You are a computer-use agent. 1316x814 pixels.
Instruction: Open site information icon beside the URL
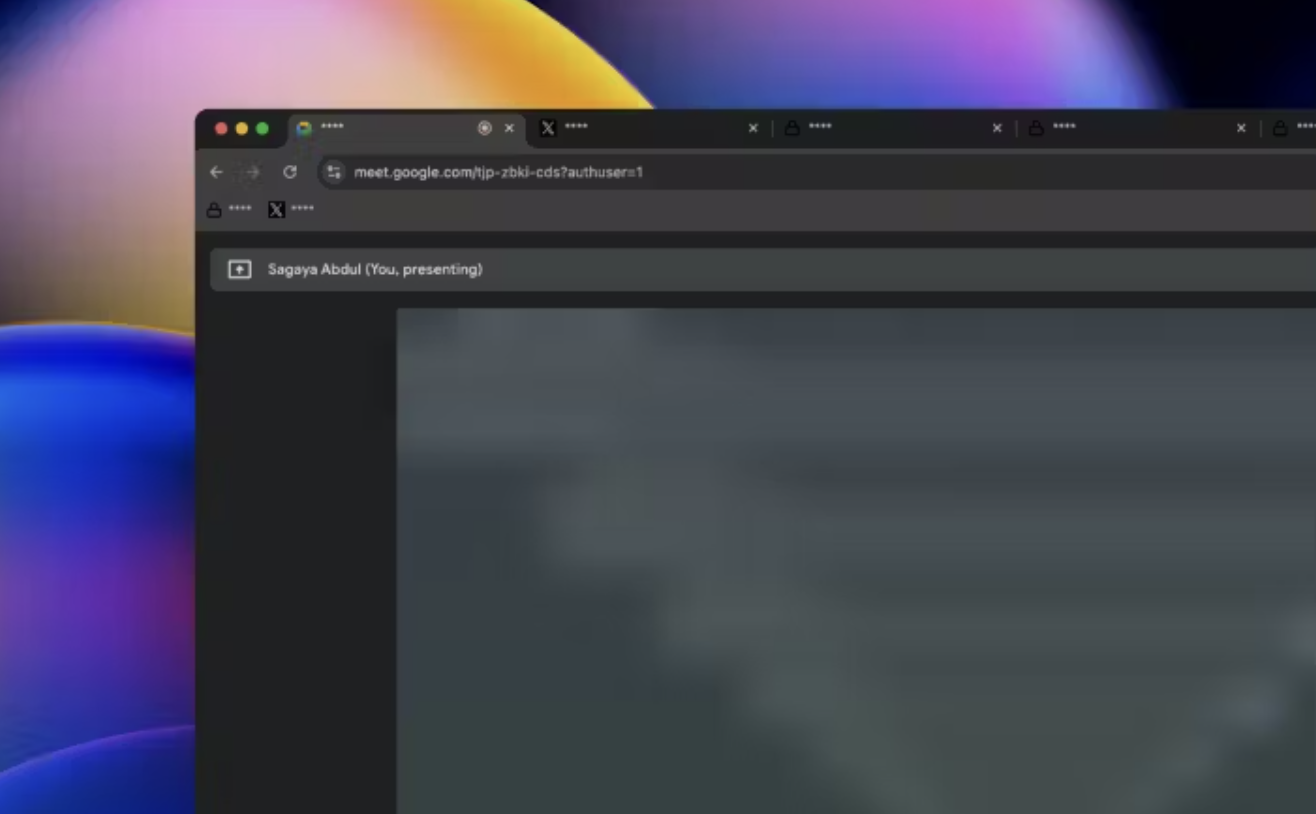tap(334, 172)
